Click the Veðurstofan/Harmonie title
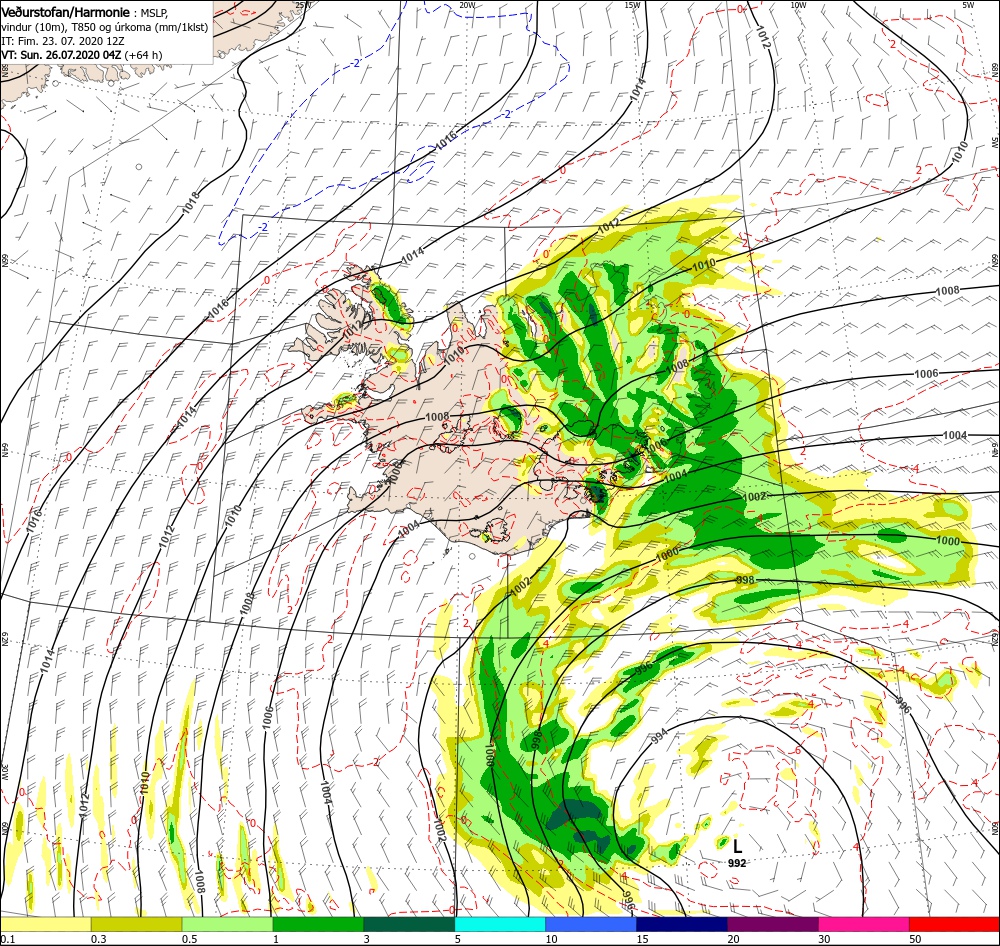 click(x=66, y=12)
